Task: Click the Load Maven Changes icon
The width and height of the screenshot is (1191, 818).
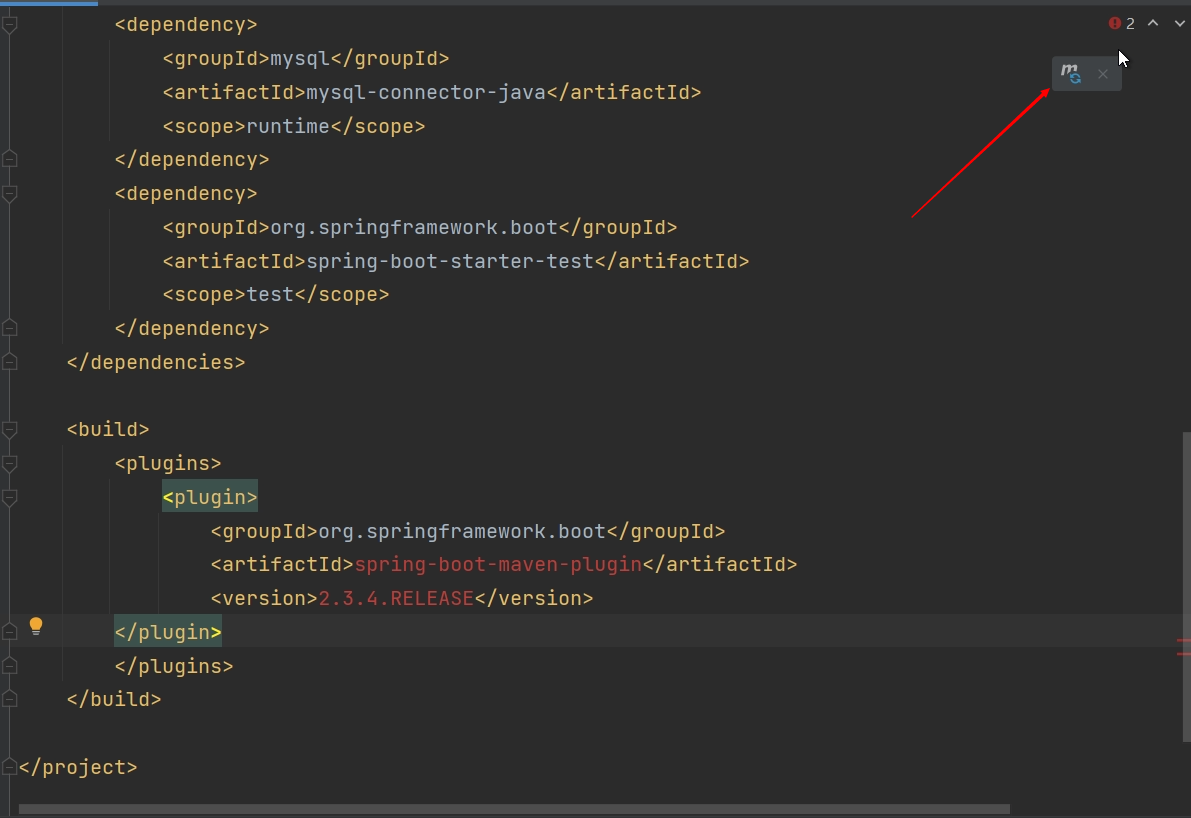Action: coord(1071,74)
